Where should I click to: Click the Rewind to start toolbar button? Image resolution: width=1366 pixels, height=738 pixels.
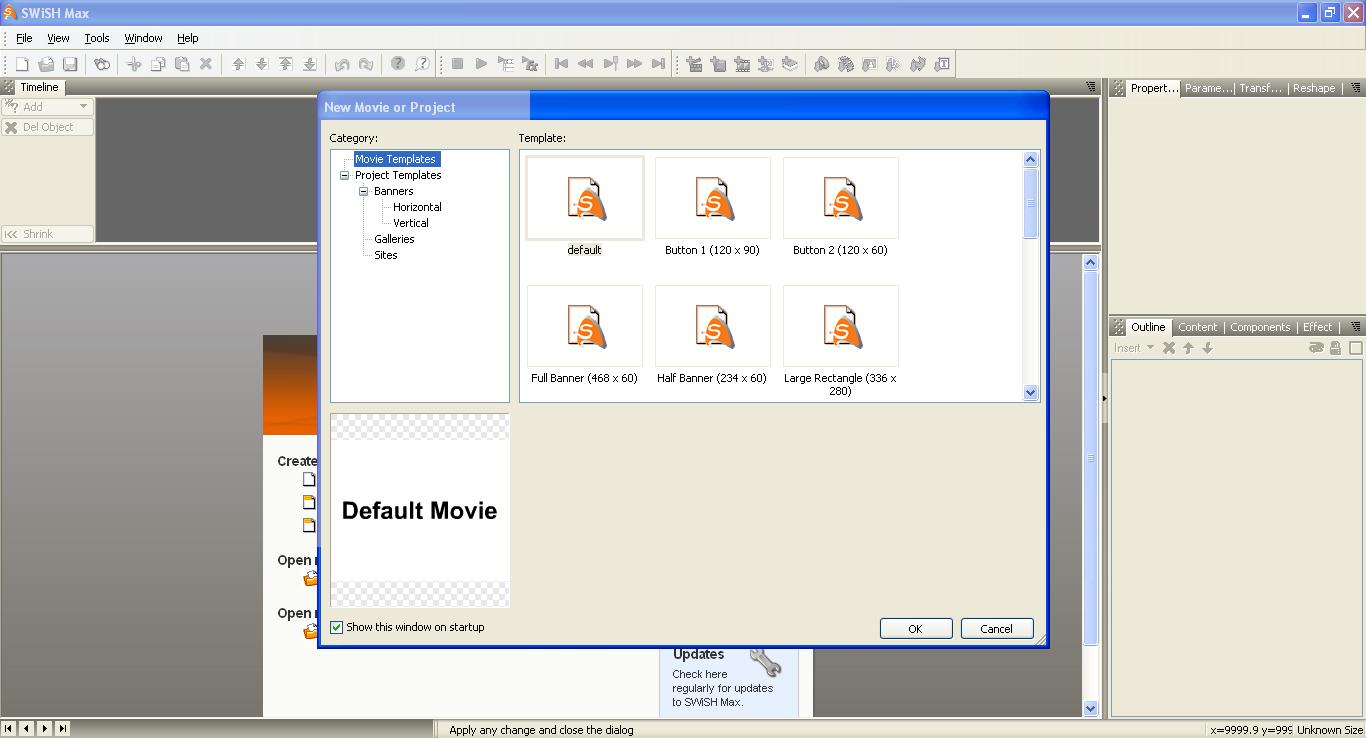561,64
